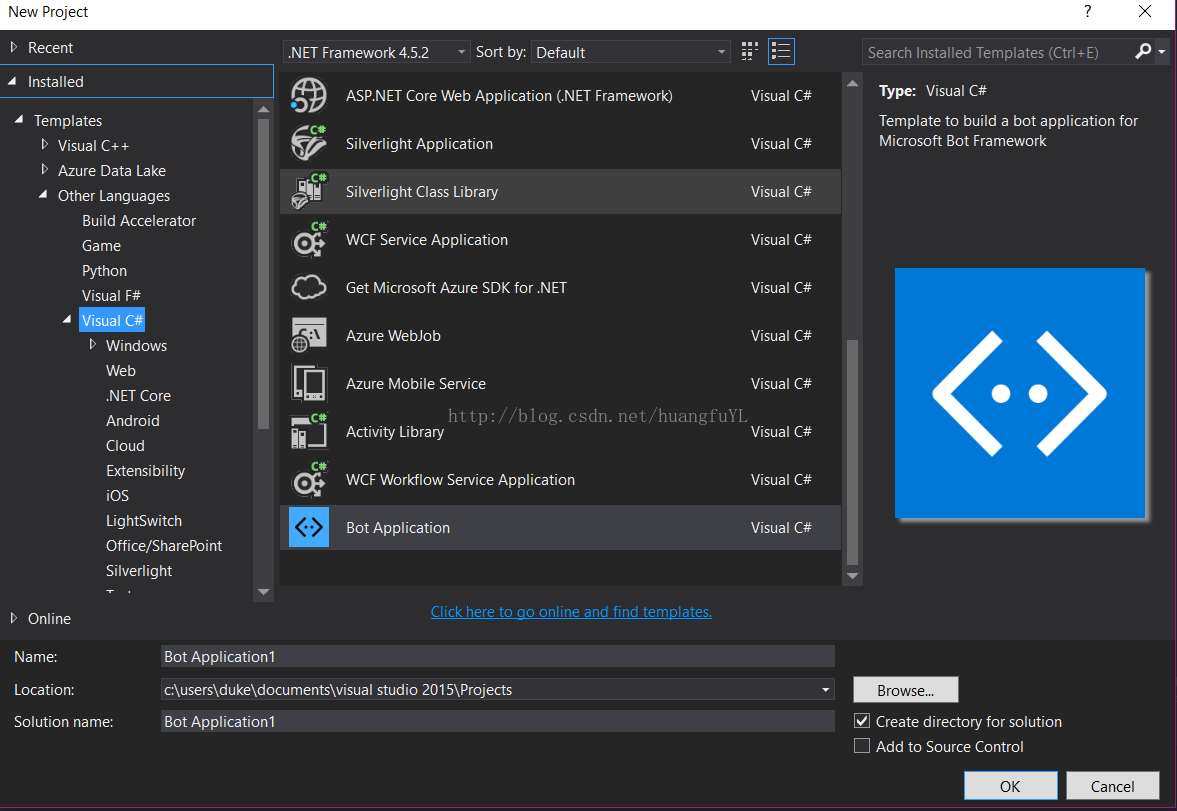Select the WCF Service Application template name
This screenshot has width=1177, height=811.
click(x=426, y=240)
